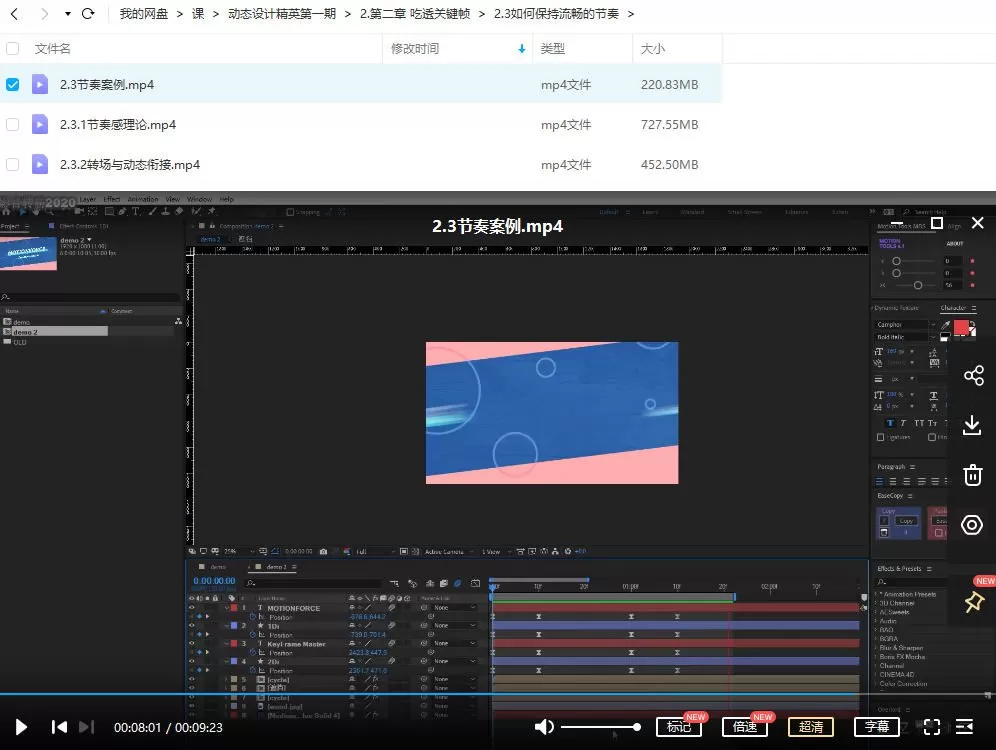Switch to the Character tab
Image resolution: width=996 pixels, height=750 pixels.
pos(952,308)
